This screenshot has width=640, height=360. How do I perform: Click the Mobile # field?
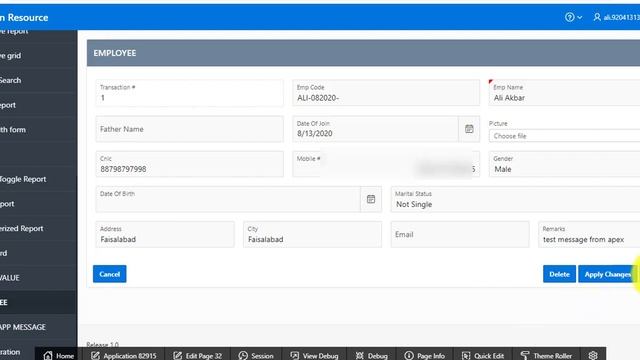click(x=386, y=164)
